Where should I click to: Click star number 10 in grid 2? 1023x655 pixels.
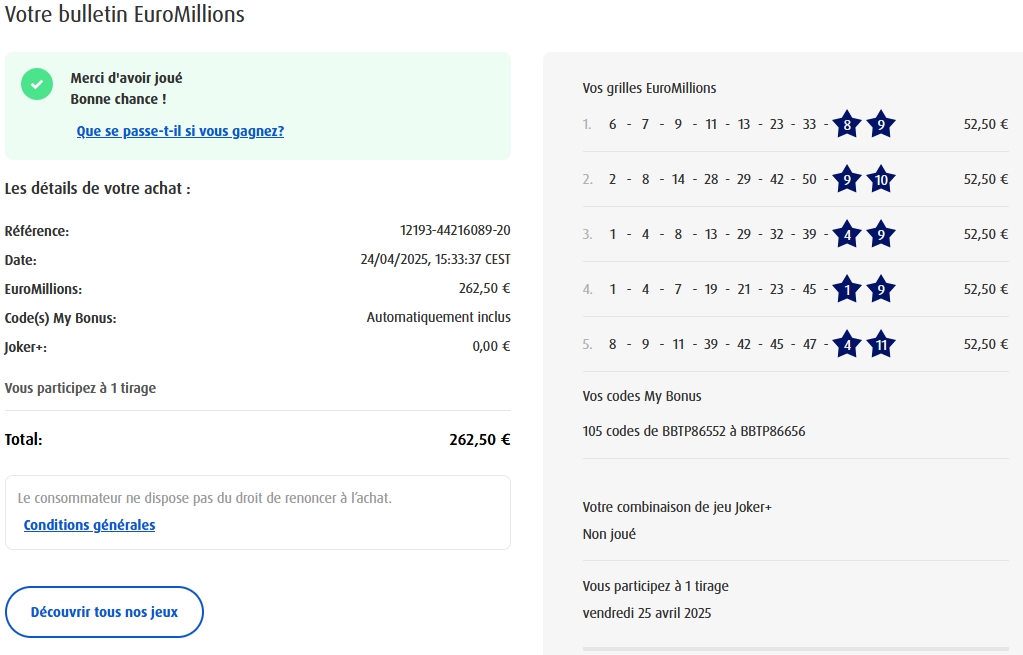tap(880, 180)
